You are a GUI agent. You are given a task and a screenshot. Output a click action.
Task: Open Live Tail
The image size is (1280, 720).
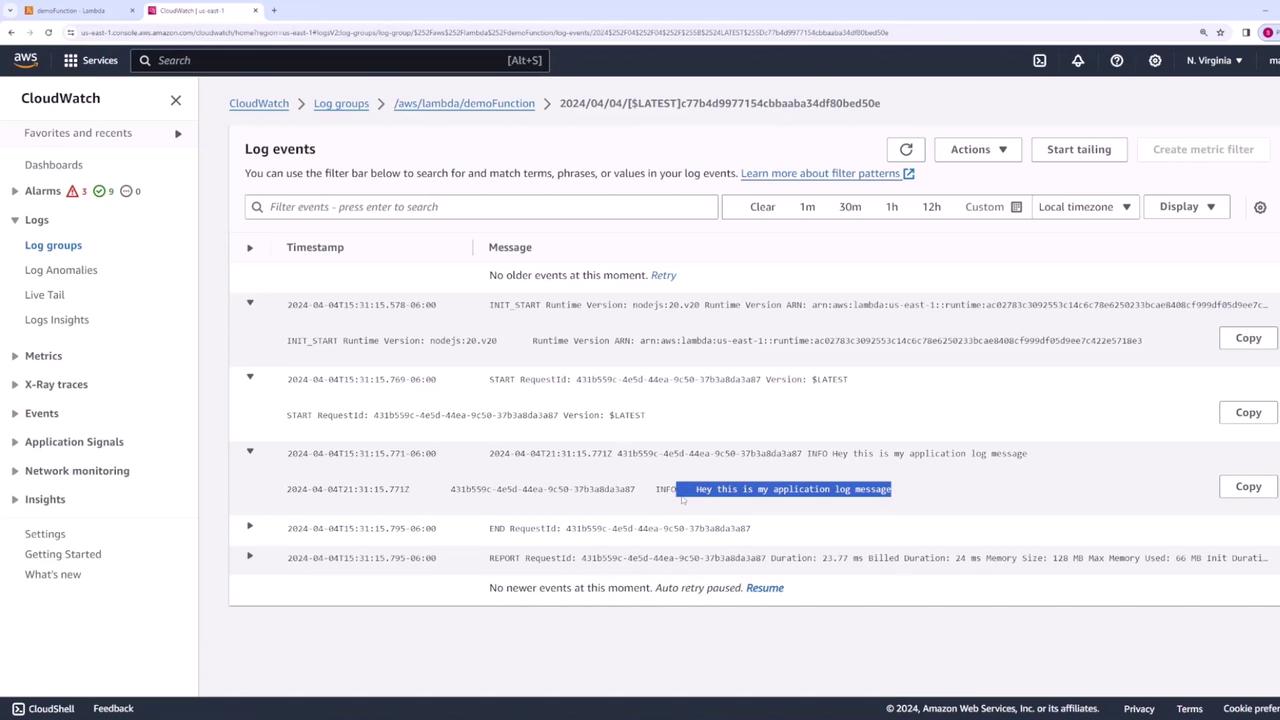click(44, 295)
